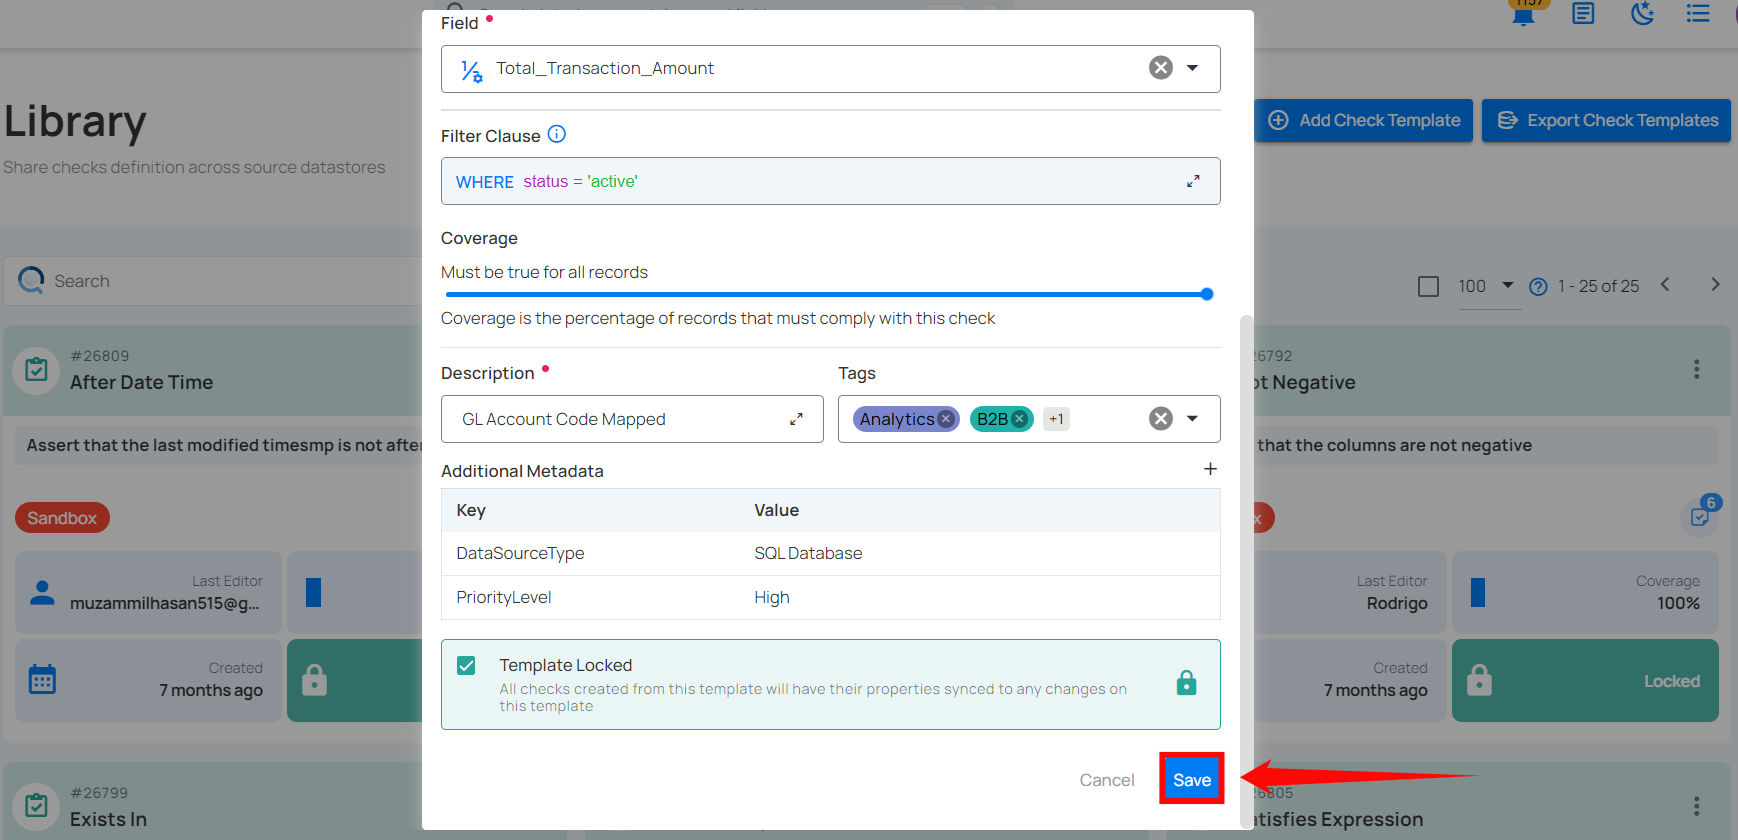Image resolution: width=1738 pixels, height=840 pixels.
Task: Click the Sandbox tag
Action: [x=62, y=518]
